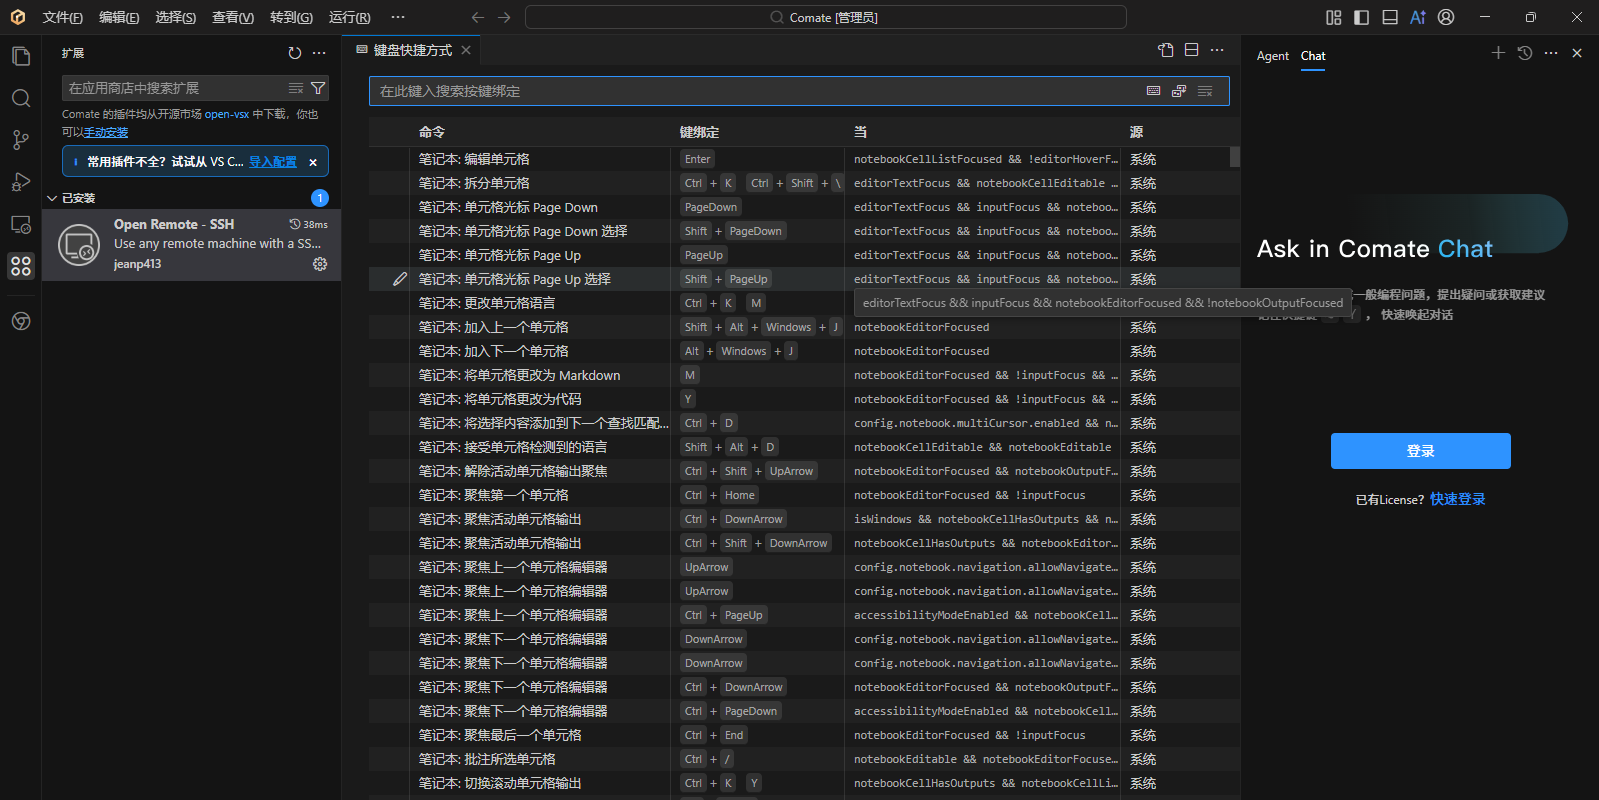The image size is (1599, 800).
Task: Toggle sort by precedence in keybinding search
Action: (x=1179, y=91)
